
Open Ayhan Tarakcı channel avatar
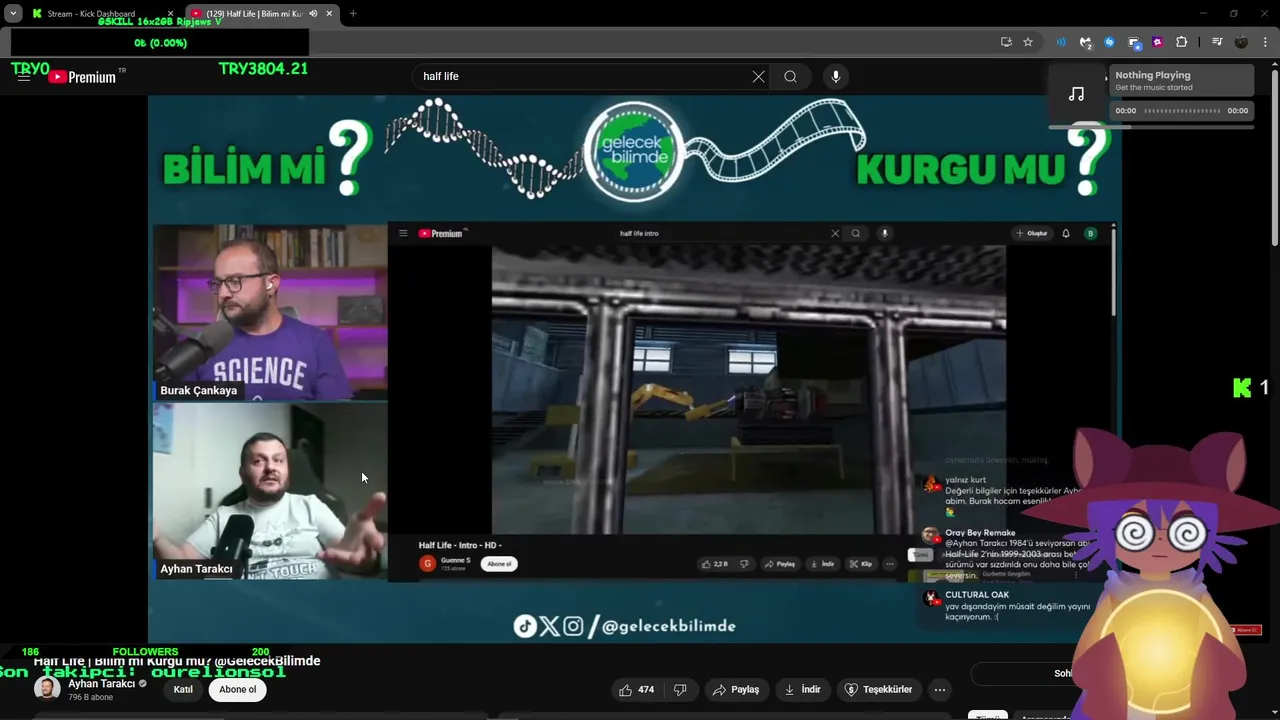pos(47,688)
